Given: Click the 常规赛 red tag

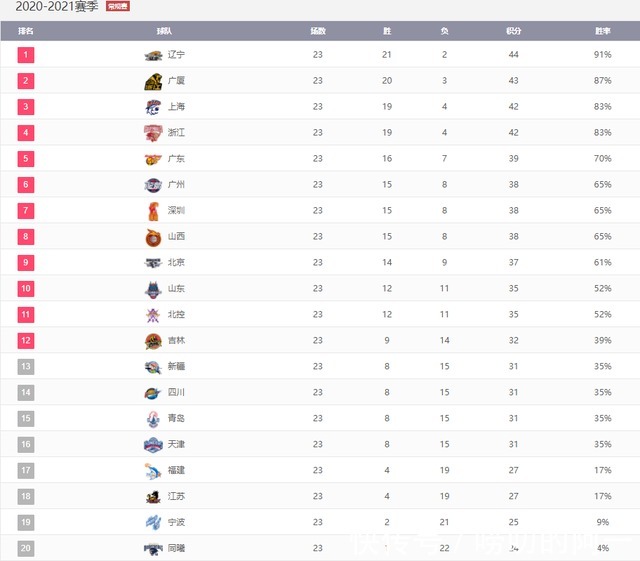Looking at the screenshot, I should coord(118,6).
